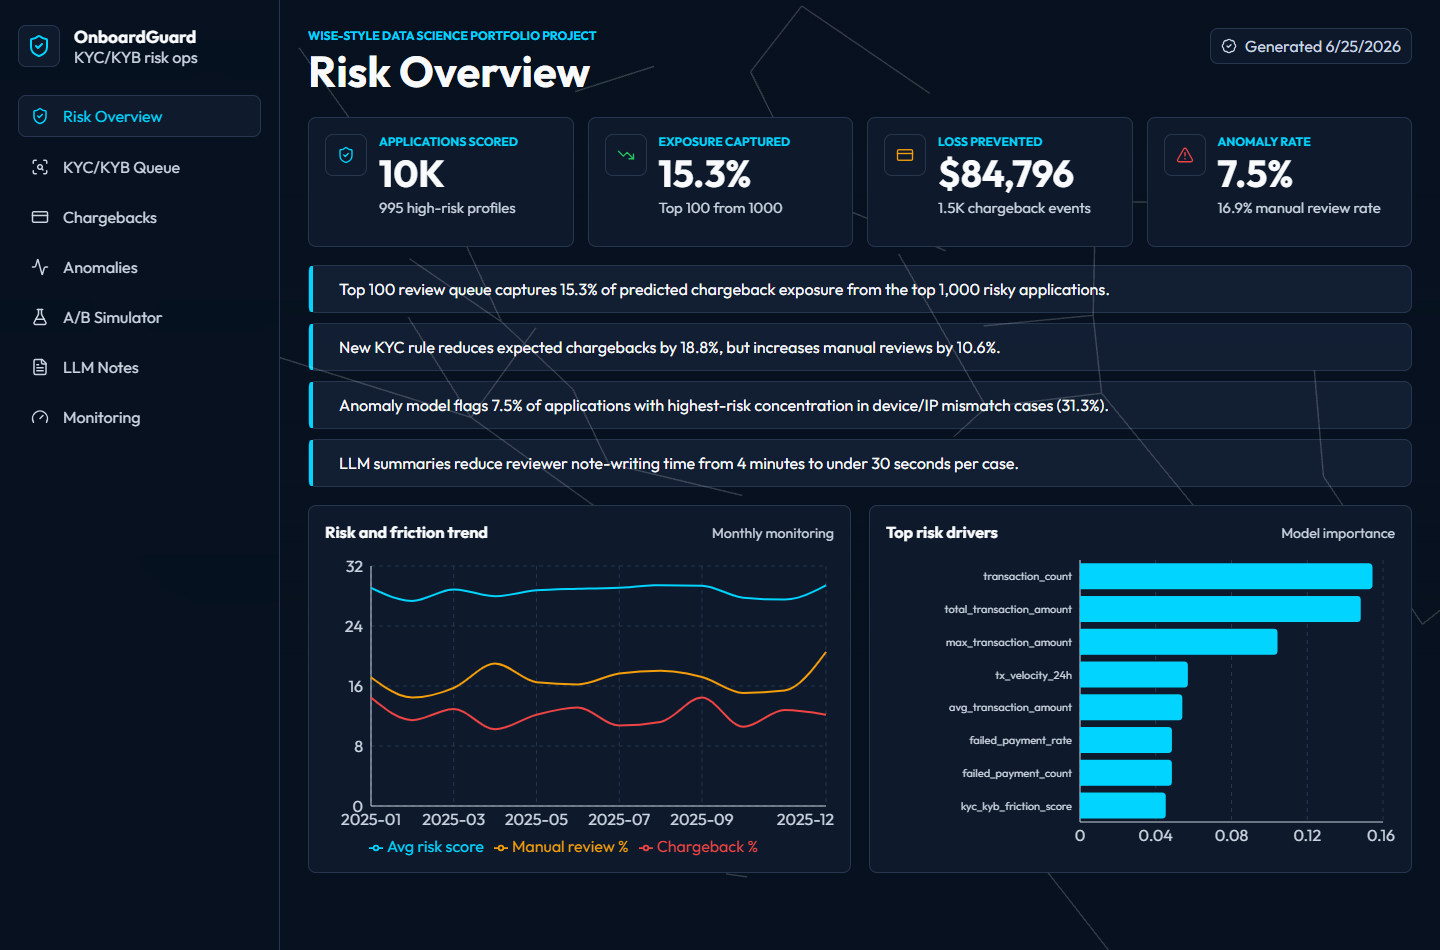Click the Anomalies pulse icon in sidebar
Image resolution: width=1440 pixels, height=950 pixels.
[40, 267]
